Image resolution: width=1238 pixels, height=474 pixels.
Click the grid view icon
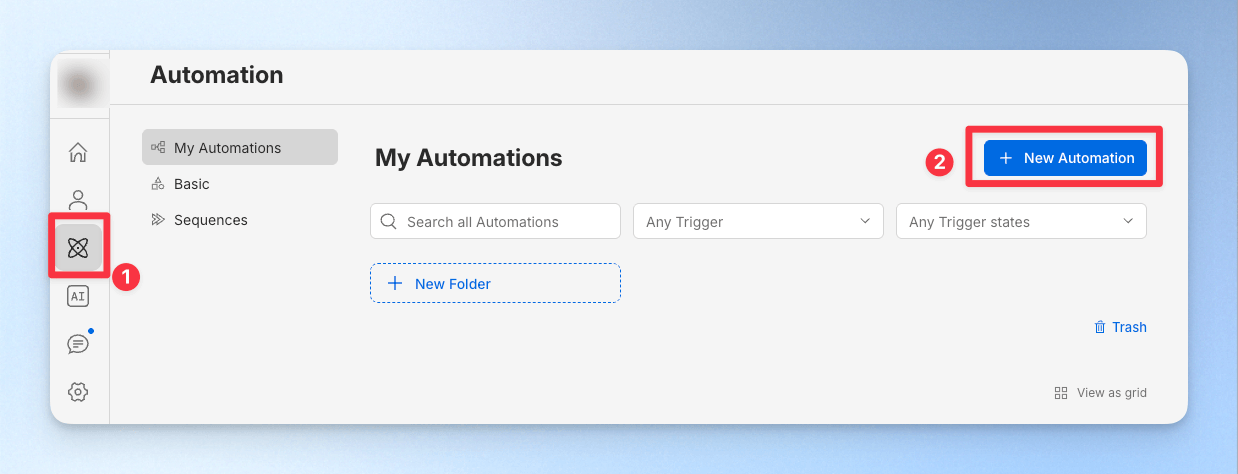(1061, 393)
